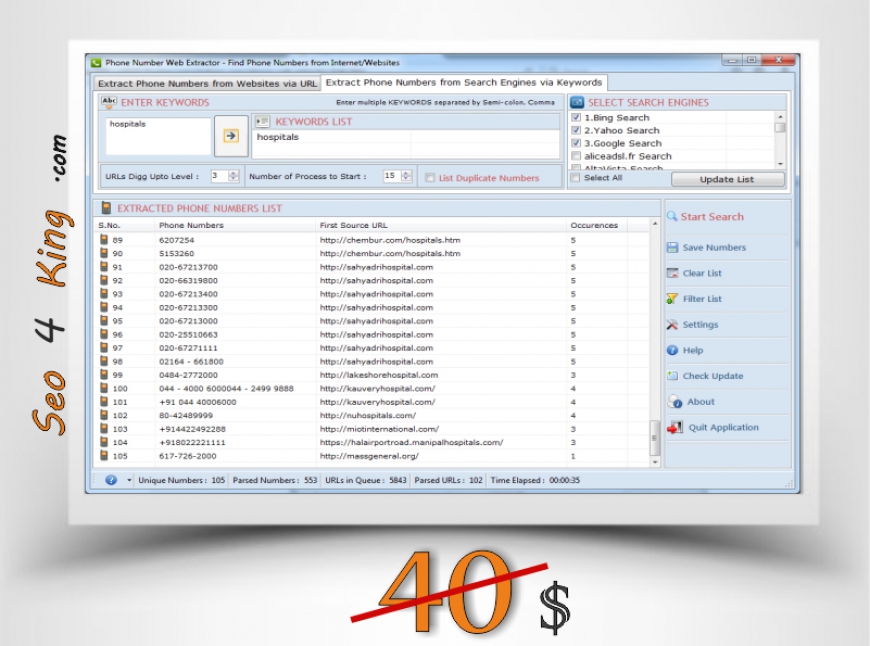Click the Clear List icon
Screen dimensions: 870x646
(x=672, y=273)
